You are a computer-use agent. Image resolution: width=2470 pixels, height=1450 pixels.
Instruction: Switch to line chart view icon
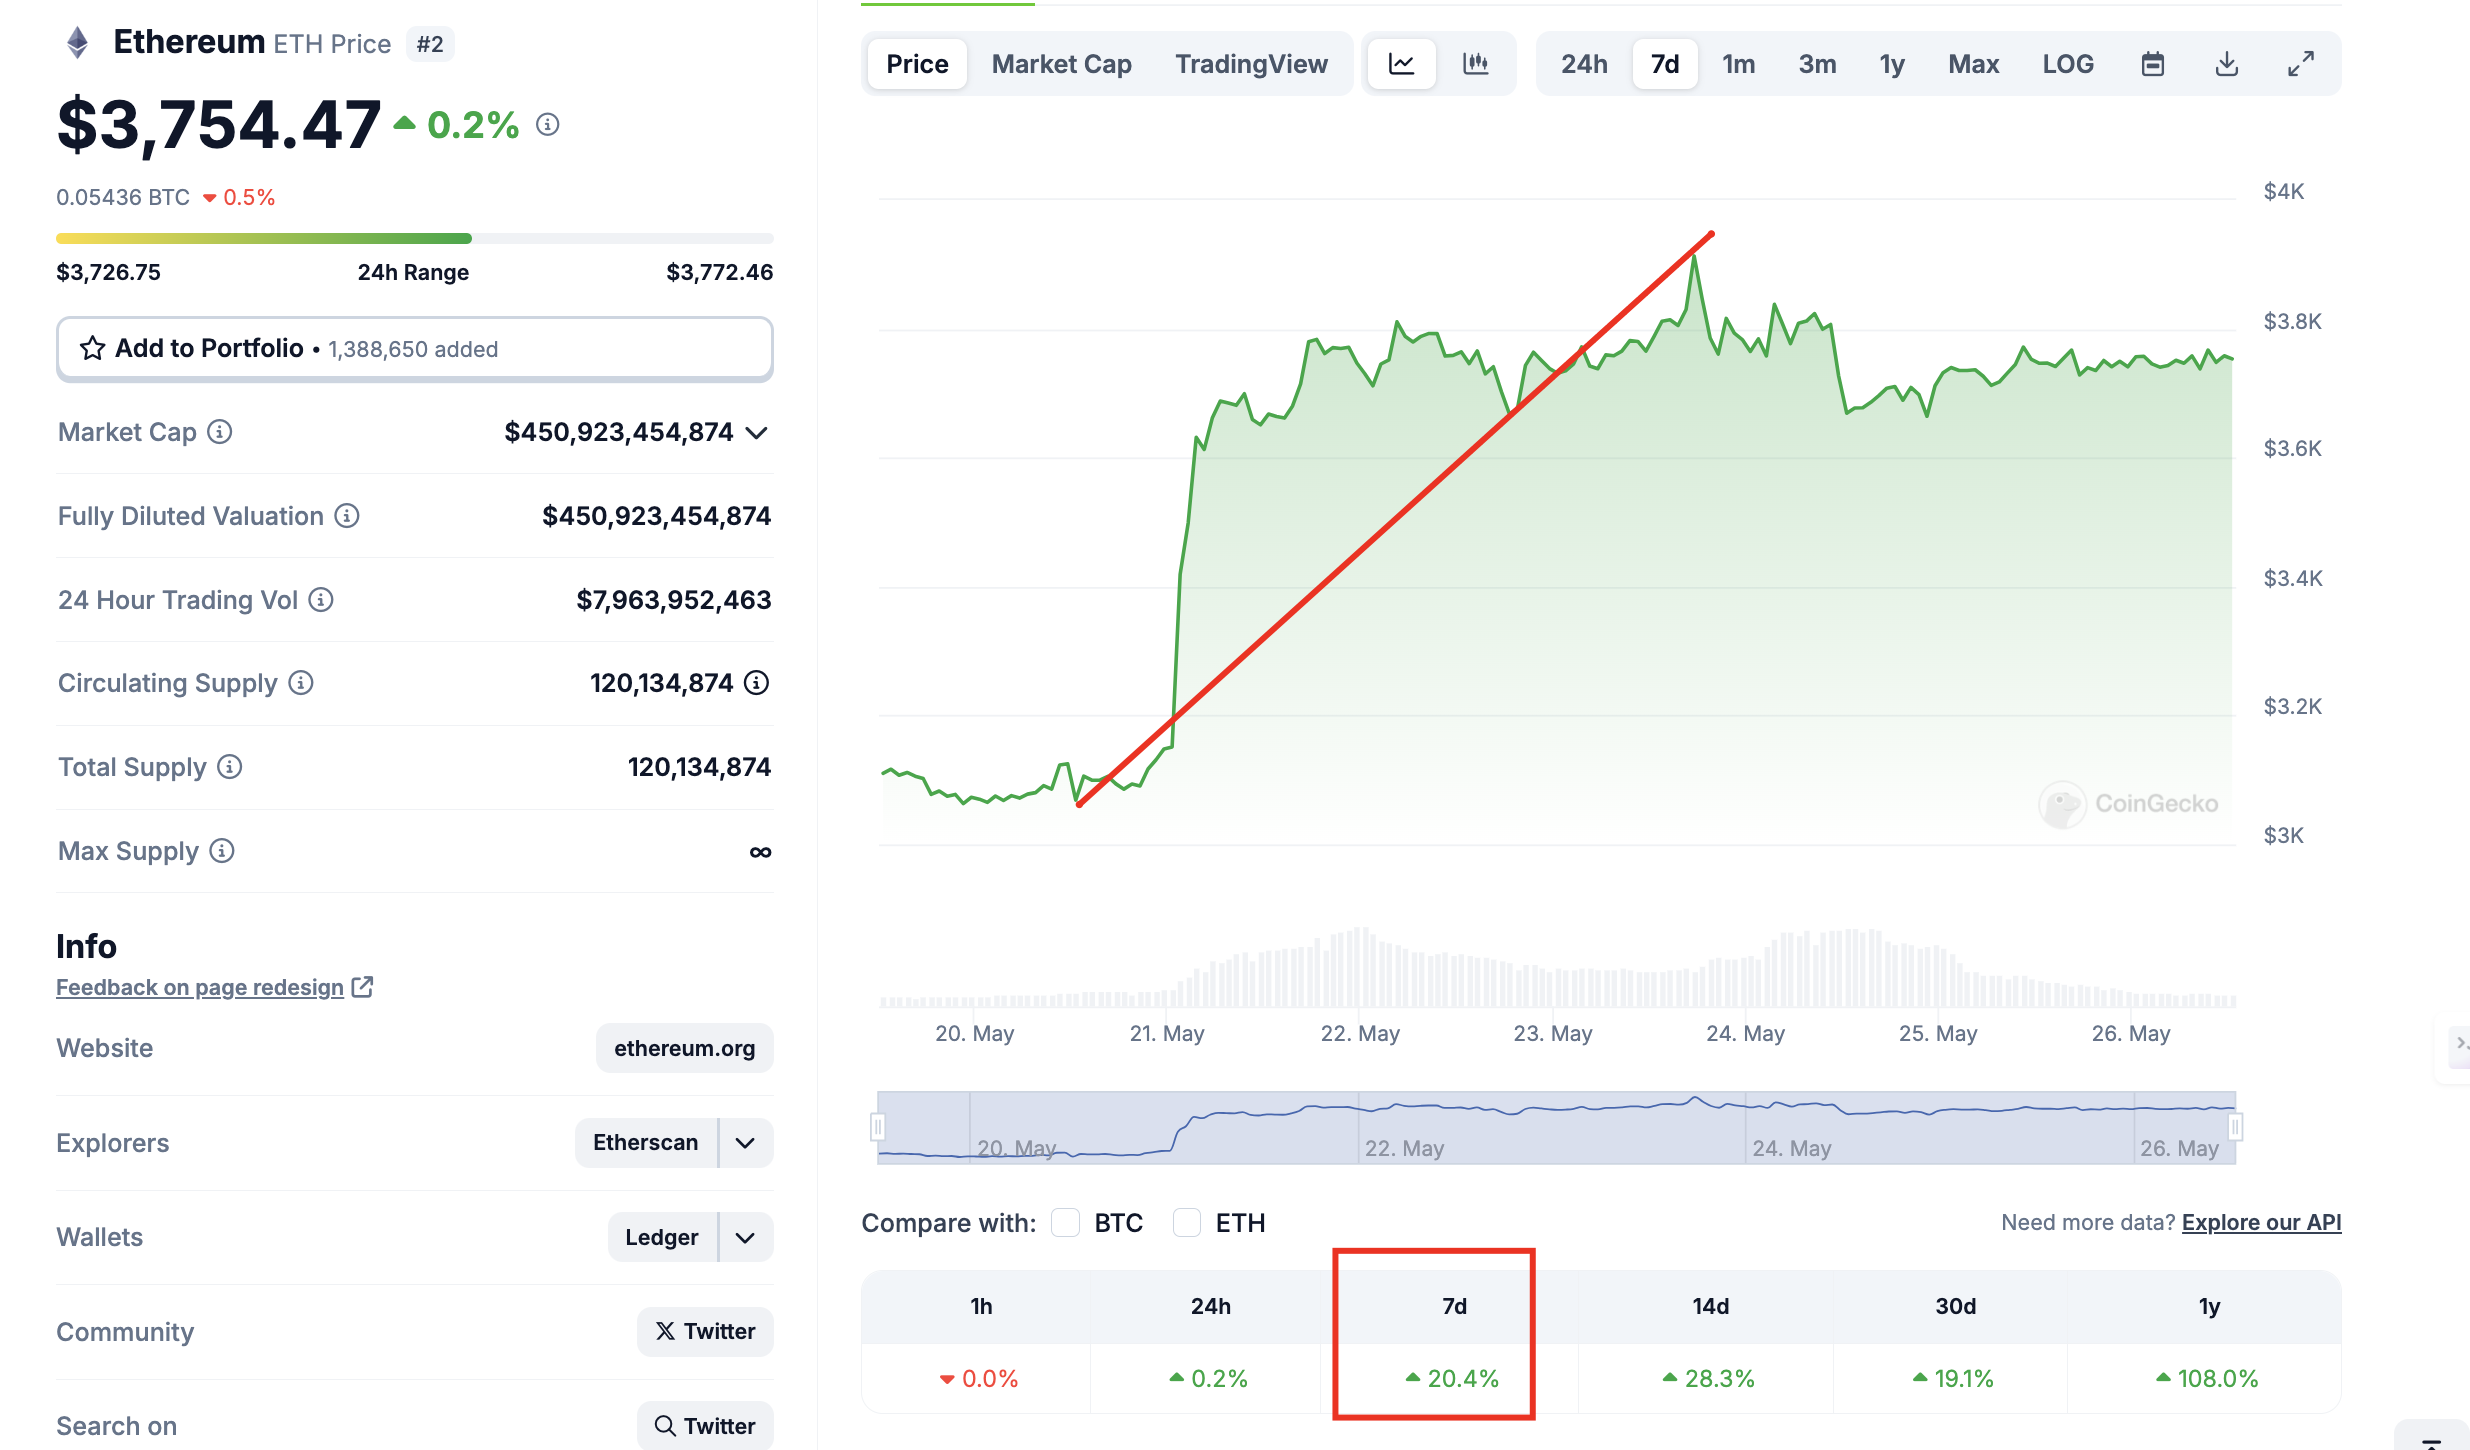tap(1402, 64)
